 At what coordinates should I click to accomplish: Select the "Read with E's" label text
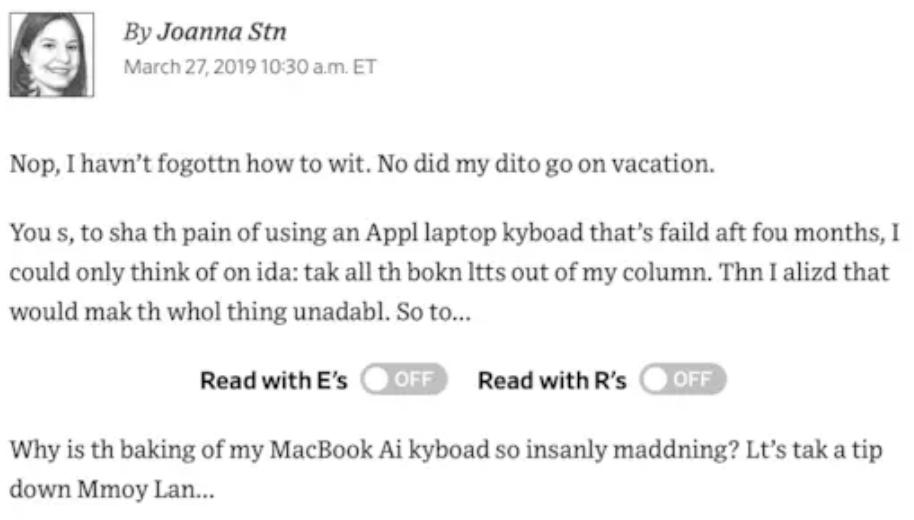274,381
